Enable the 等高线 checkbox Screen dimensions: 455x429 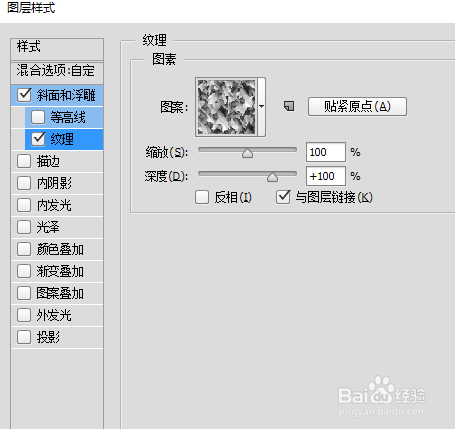(x=38, y=117)
